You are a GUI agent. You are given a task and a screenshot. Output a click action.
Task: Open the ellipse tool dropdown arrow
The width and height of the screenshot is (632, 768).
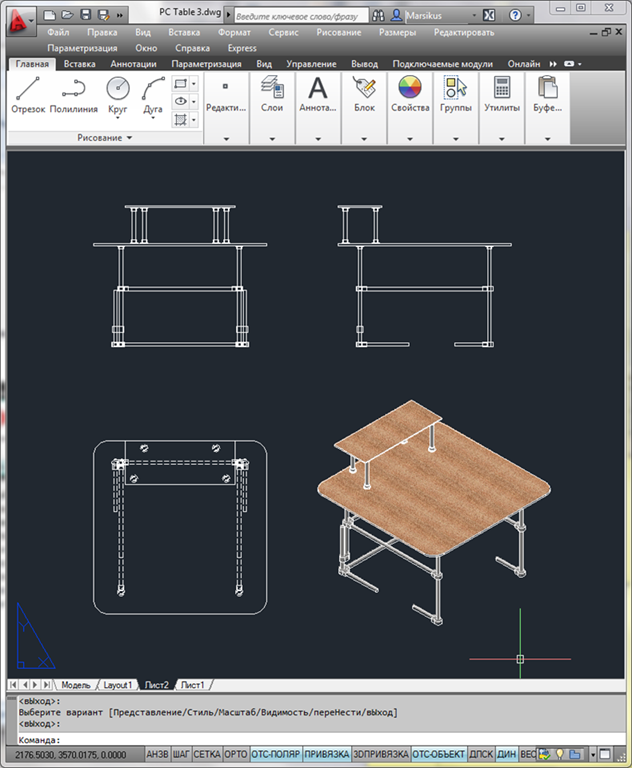click(194, 101)
